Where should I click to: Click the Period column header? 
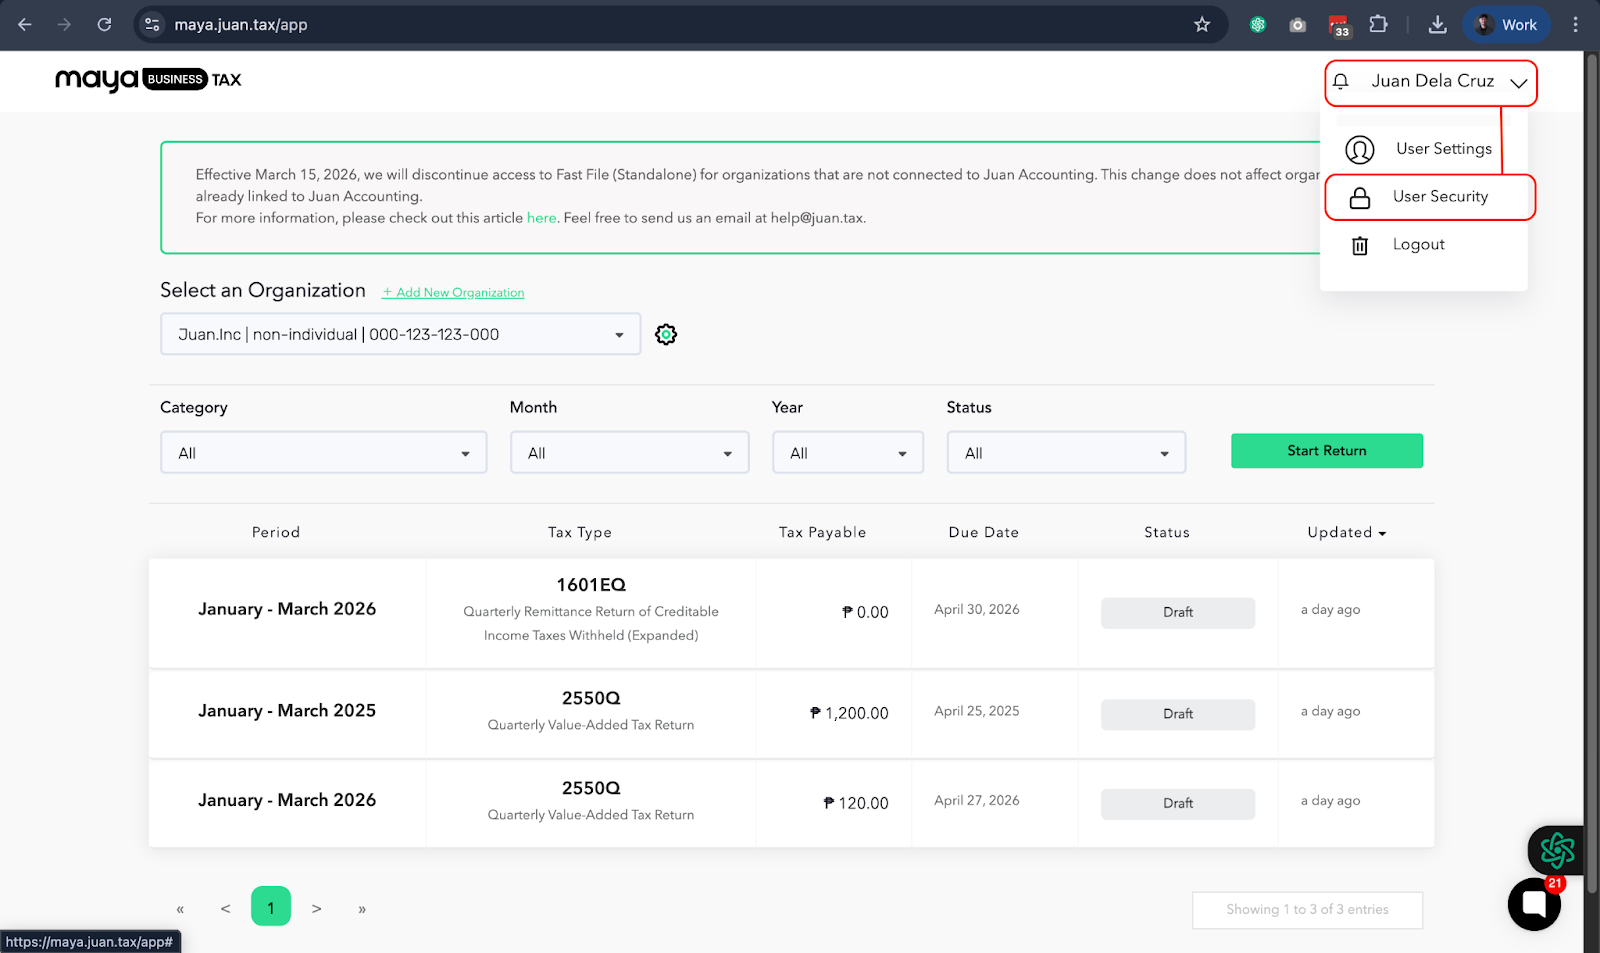point(276,533)
